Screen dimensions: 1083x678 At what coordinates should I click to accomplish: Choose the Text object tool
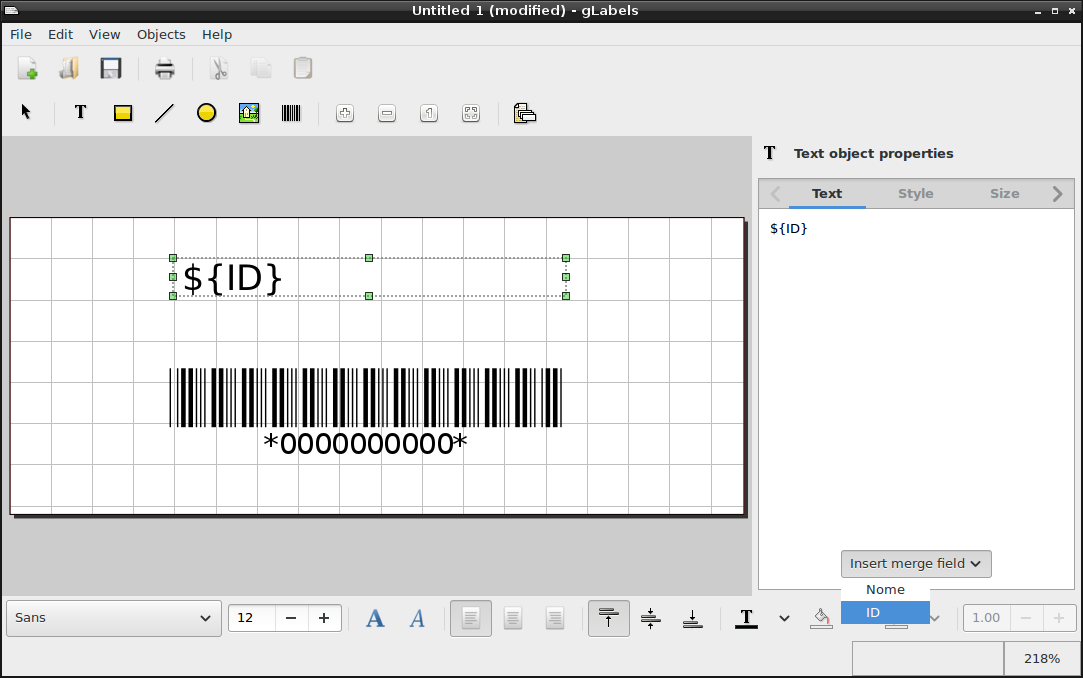coord(80,113)
